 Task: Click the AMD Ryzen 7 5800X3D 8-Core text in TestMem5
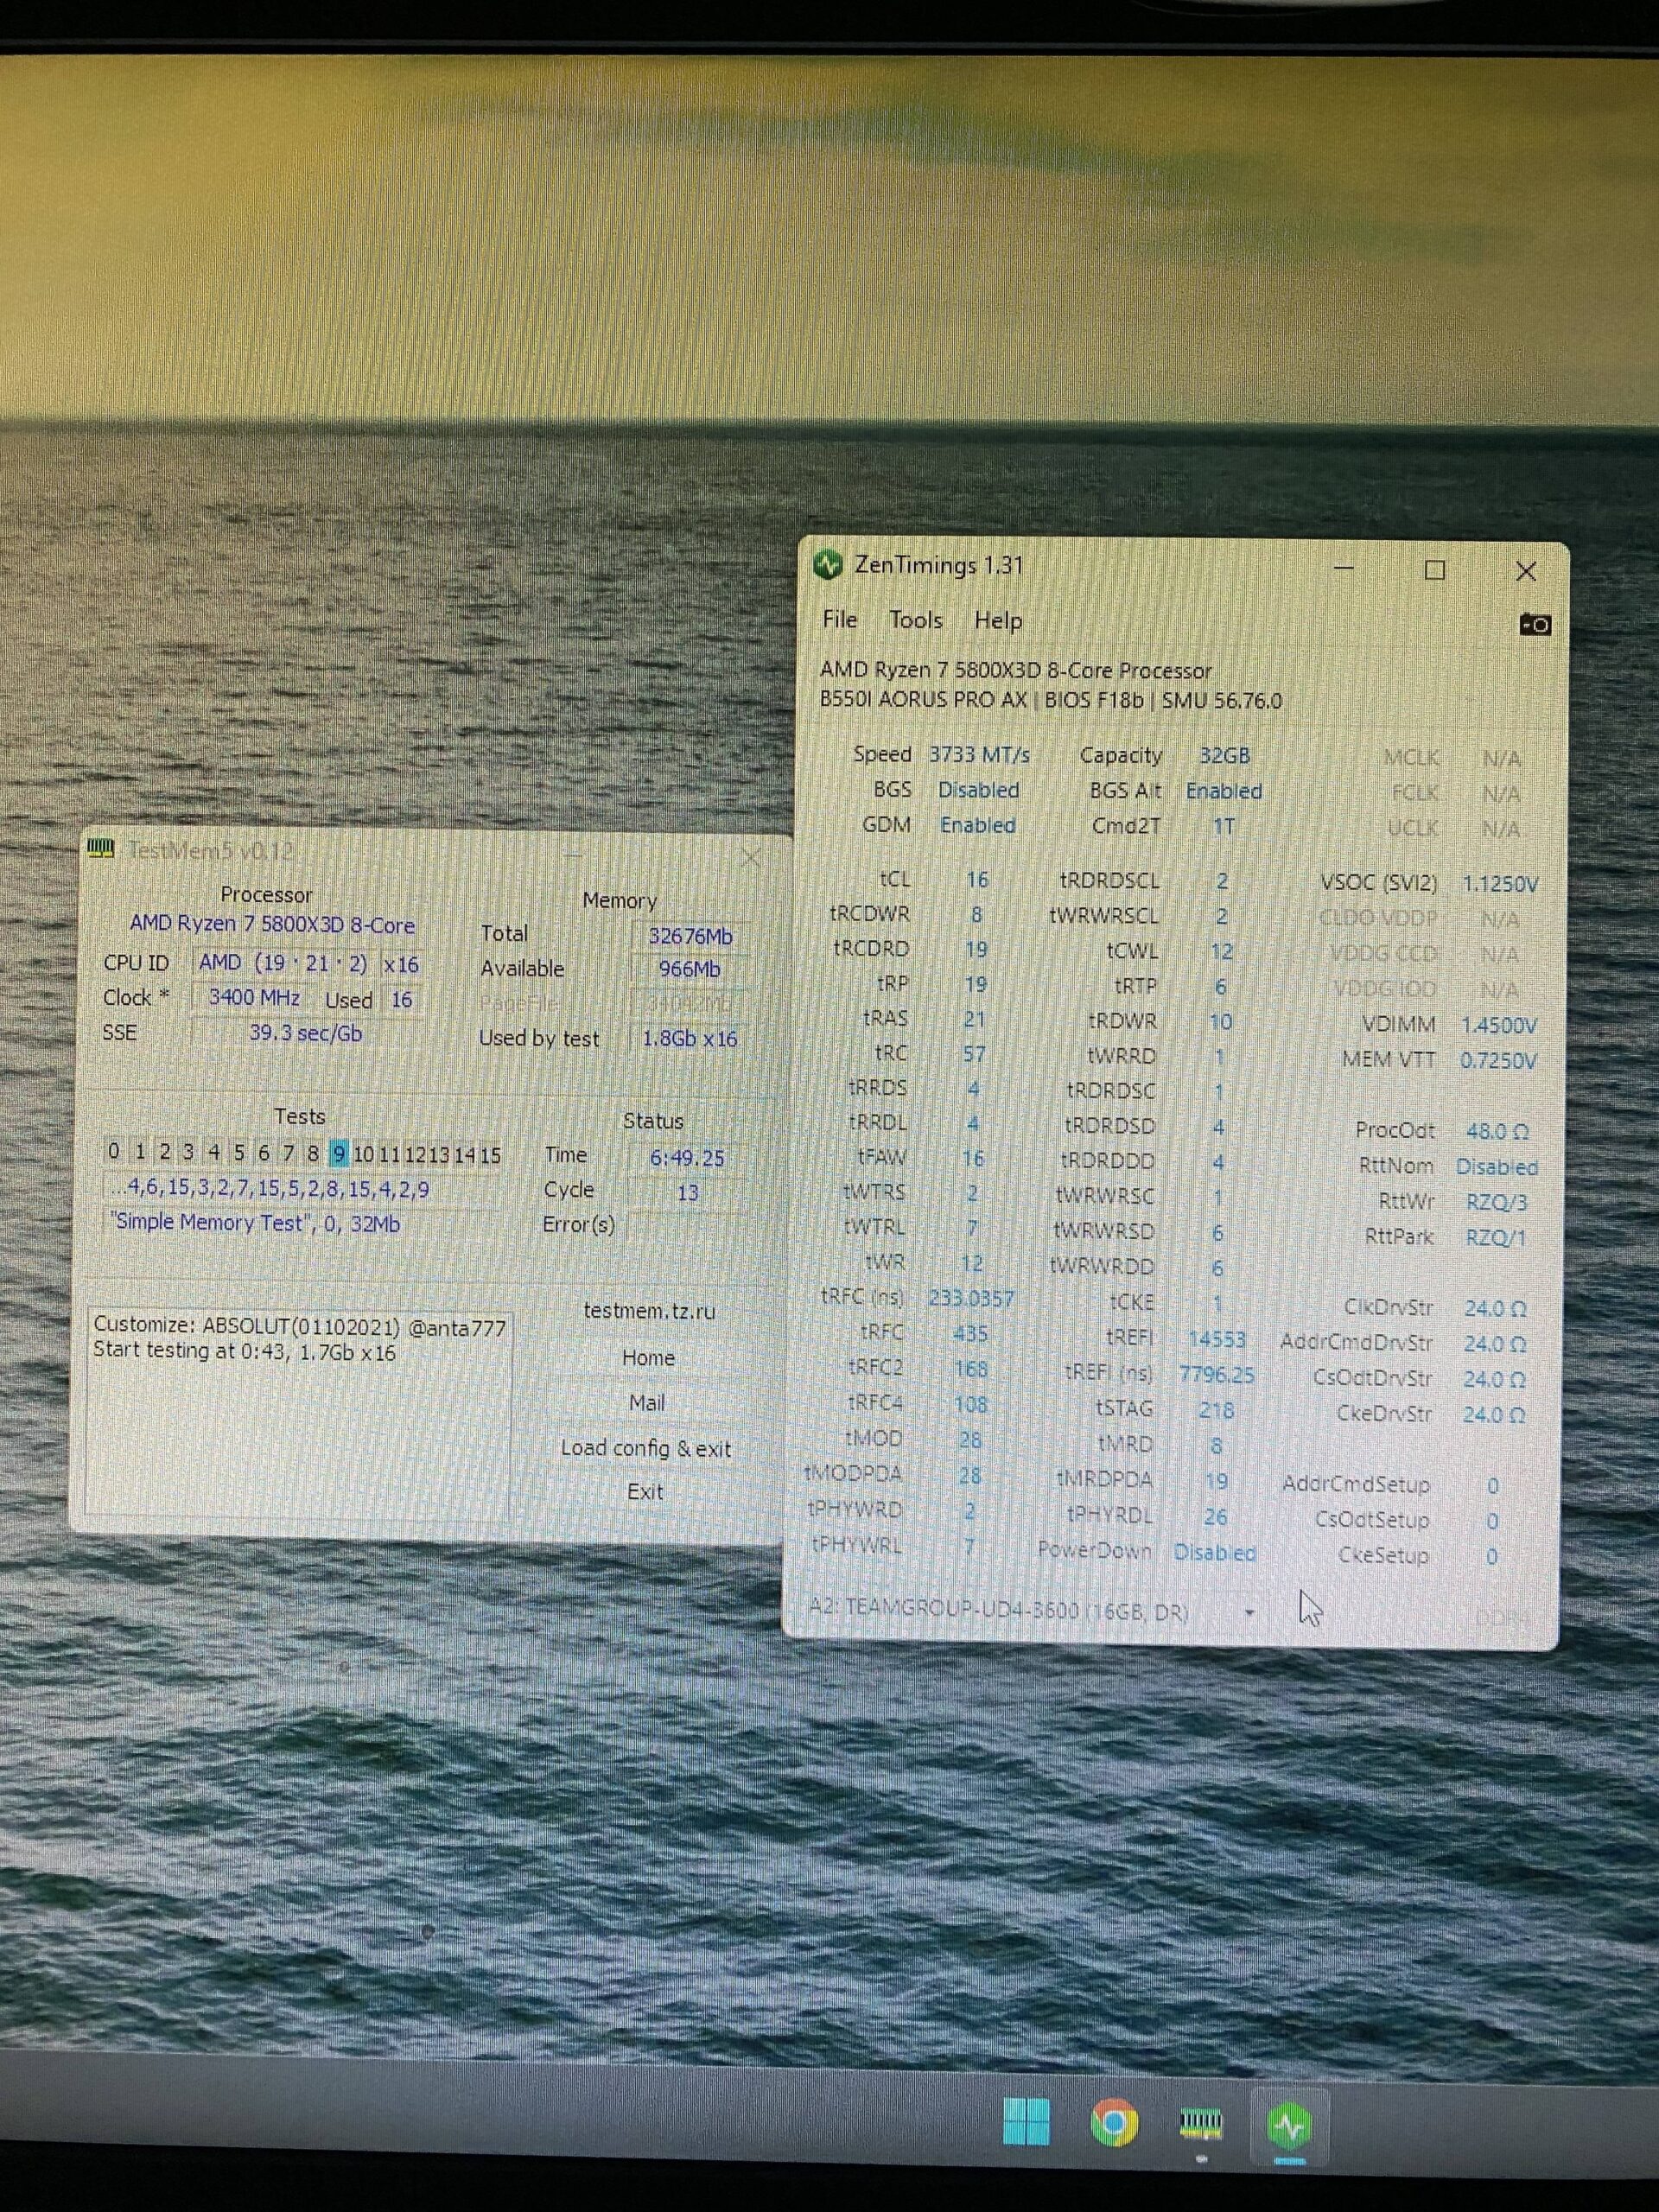(x=272, y=925)
